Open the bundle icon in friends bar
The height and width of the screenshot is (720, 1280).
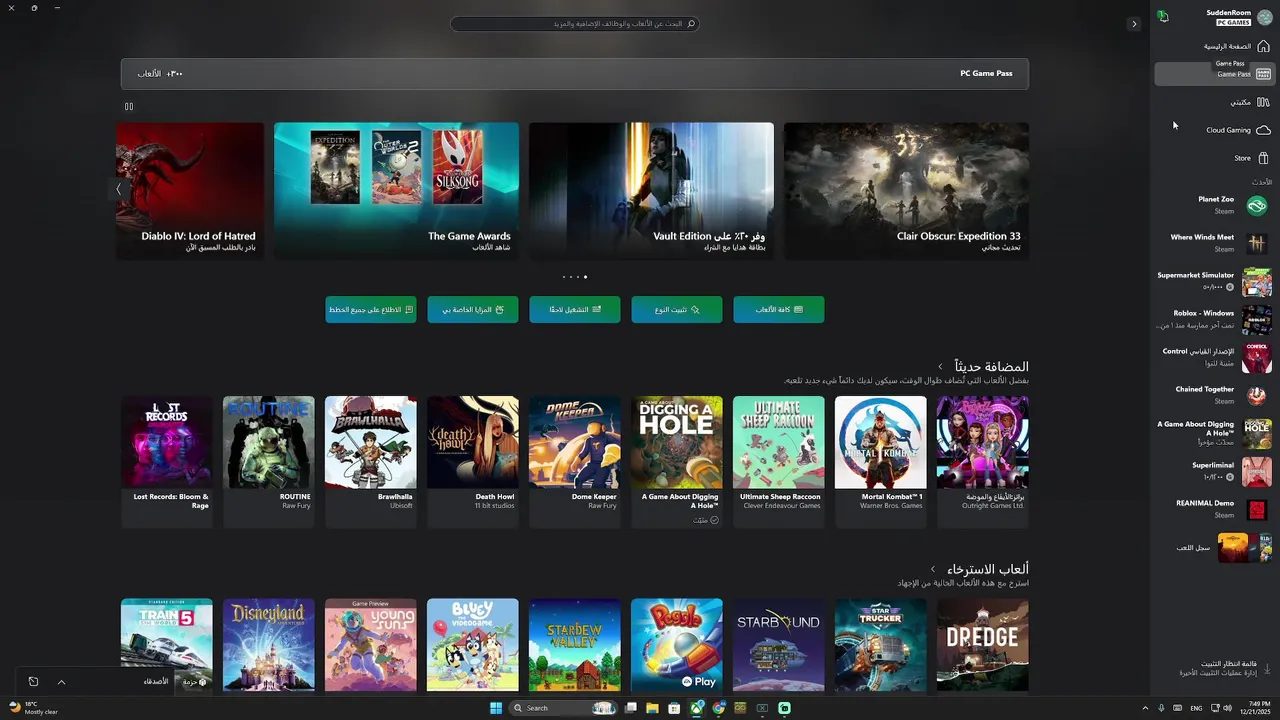(x=203, y=681)
